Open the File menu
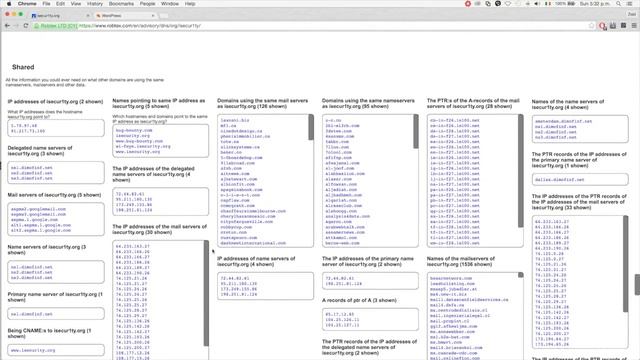 47,4
